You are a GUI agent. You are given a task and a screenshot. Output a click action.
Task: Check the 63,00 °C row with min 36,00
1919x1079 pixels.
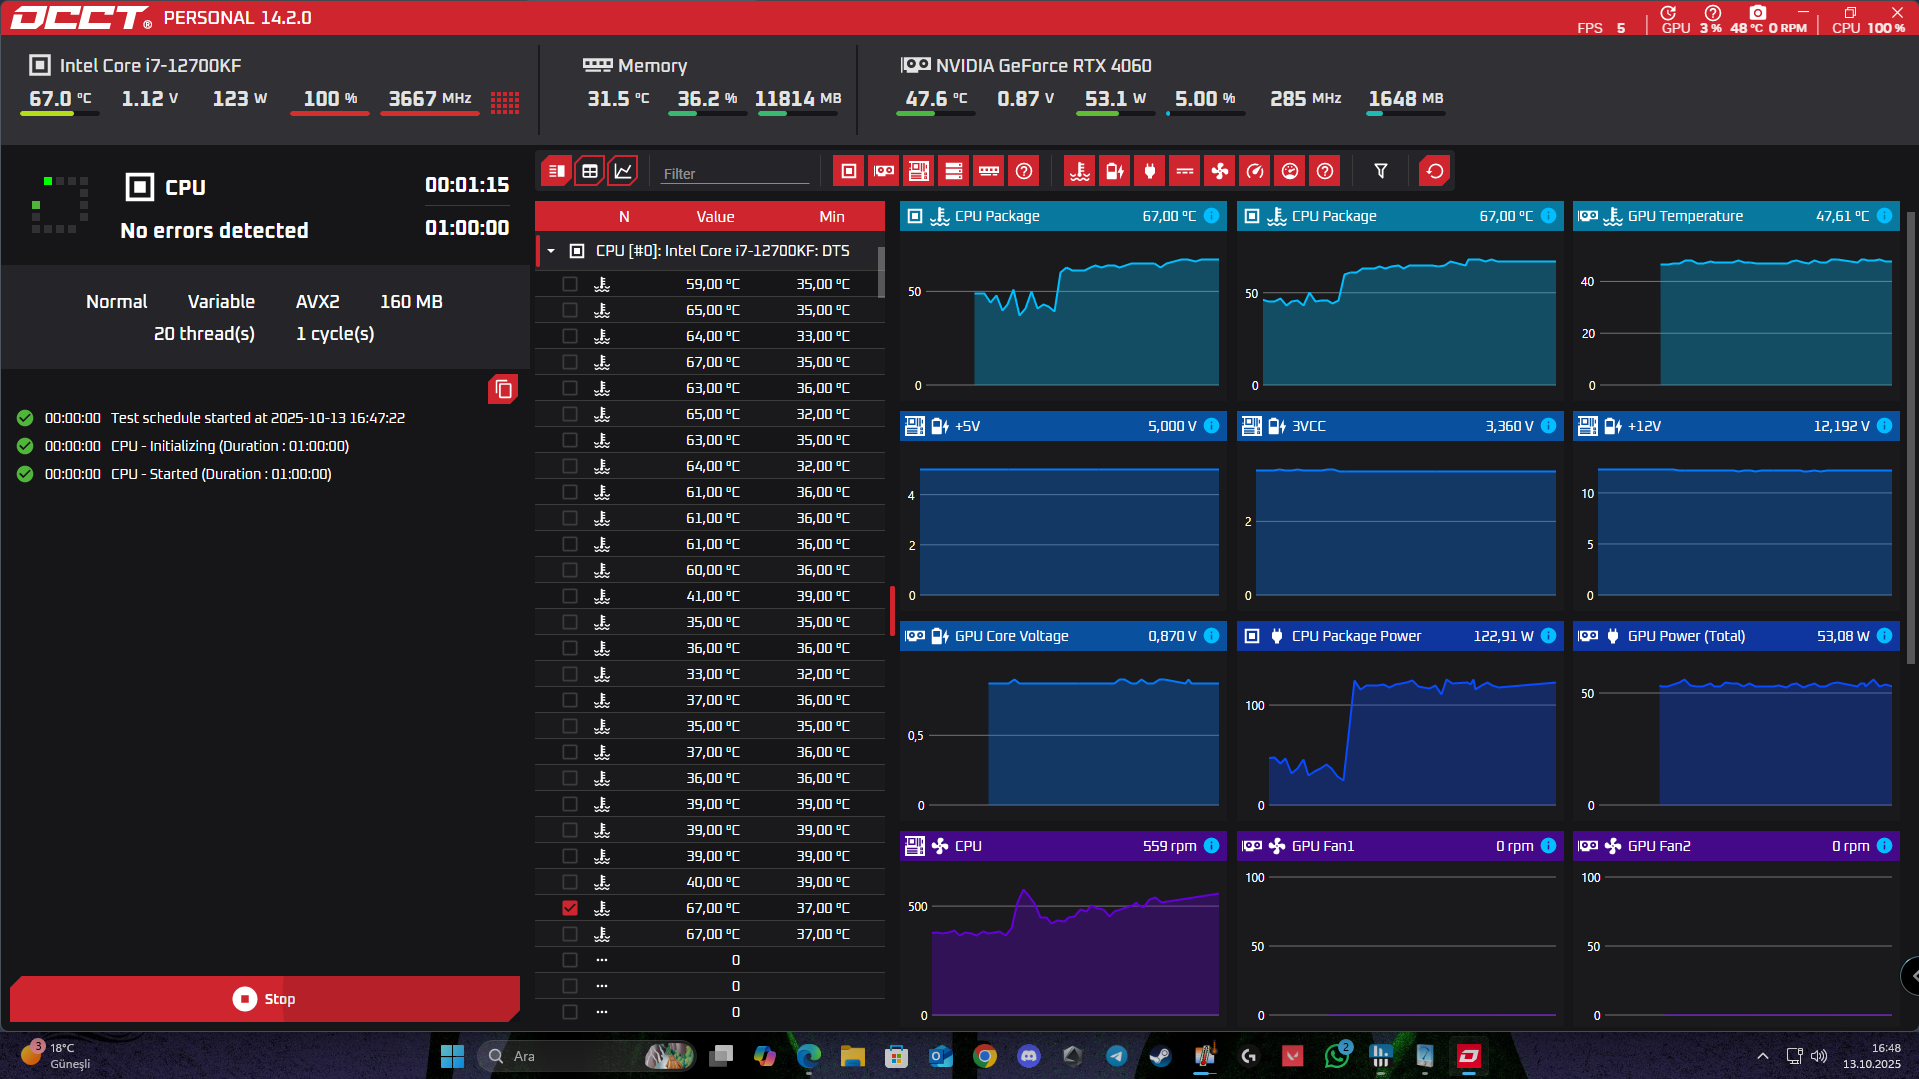point(570,388)
